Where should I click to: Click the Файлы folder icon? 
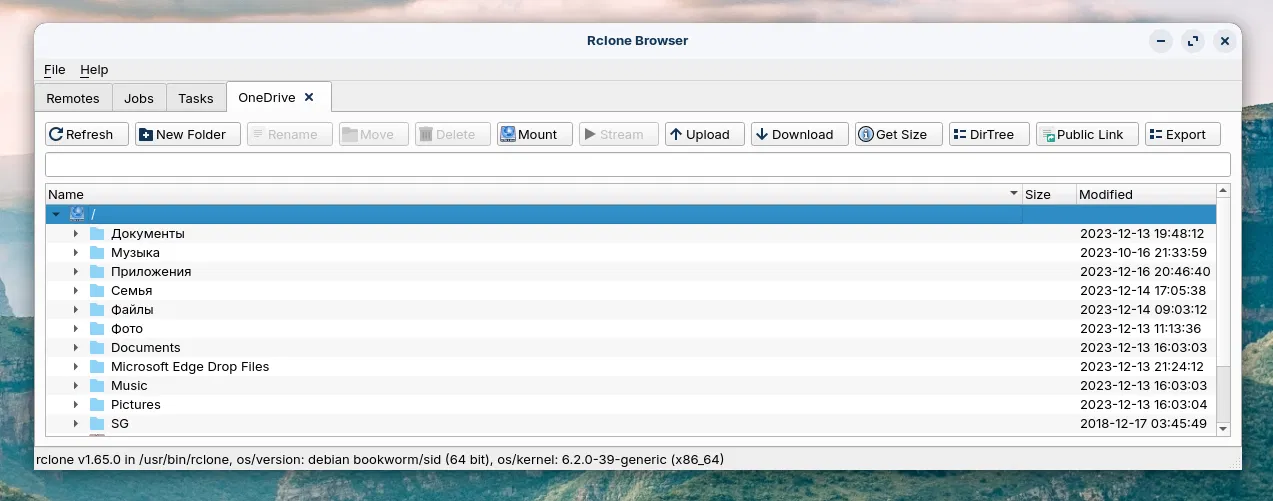pyautogui.click(x=97, y=309)
